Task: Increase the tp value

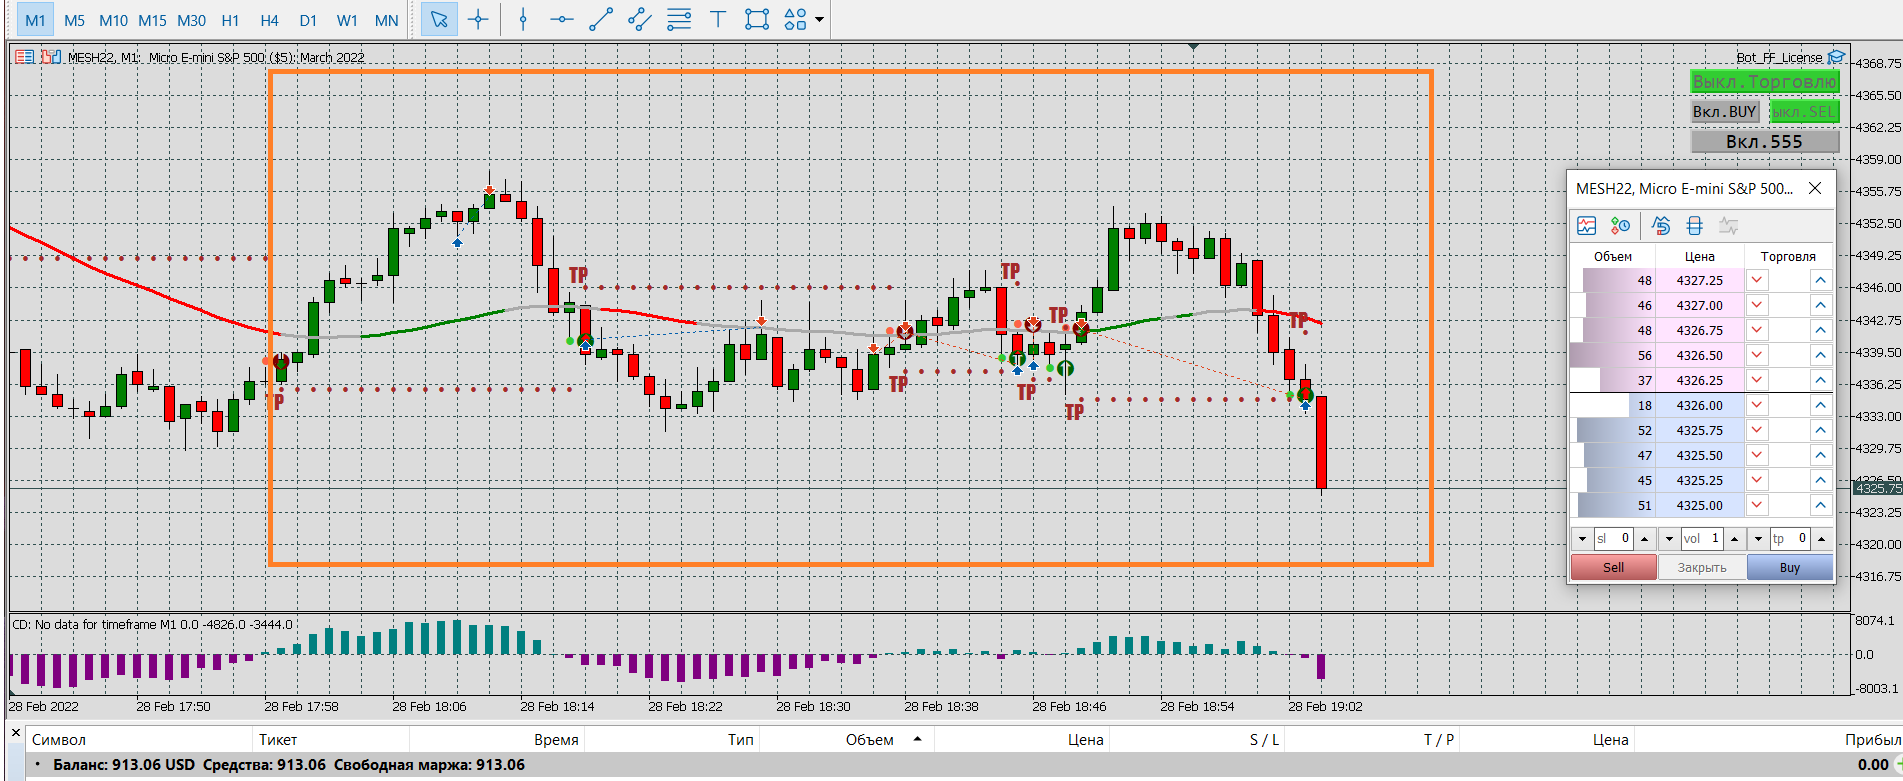Action: (x=1821, y=539)
